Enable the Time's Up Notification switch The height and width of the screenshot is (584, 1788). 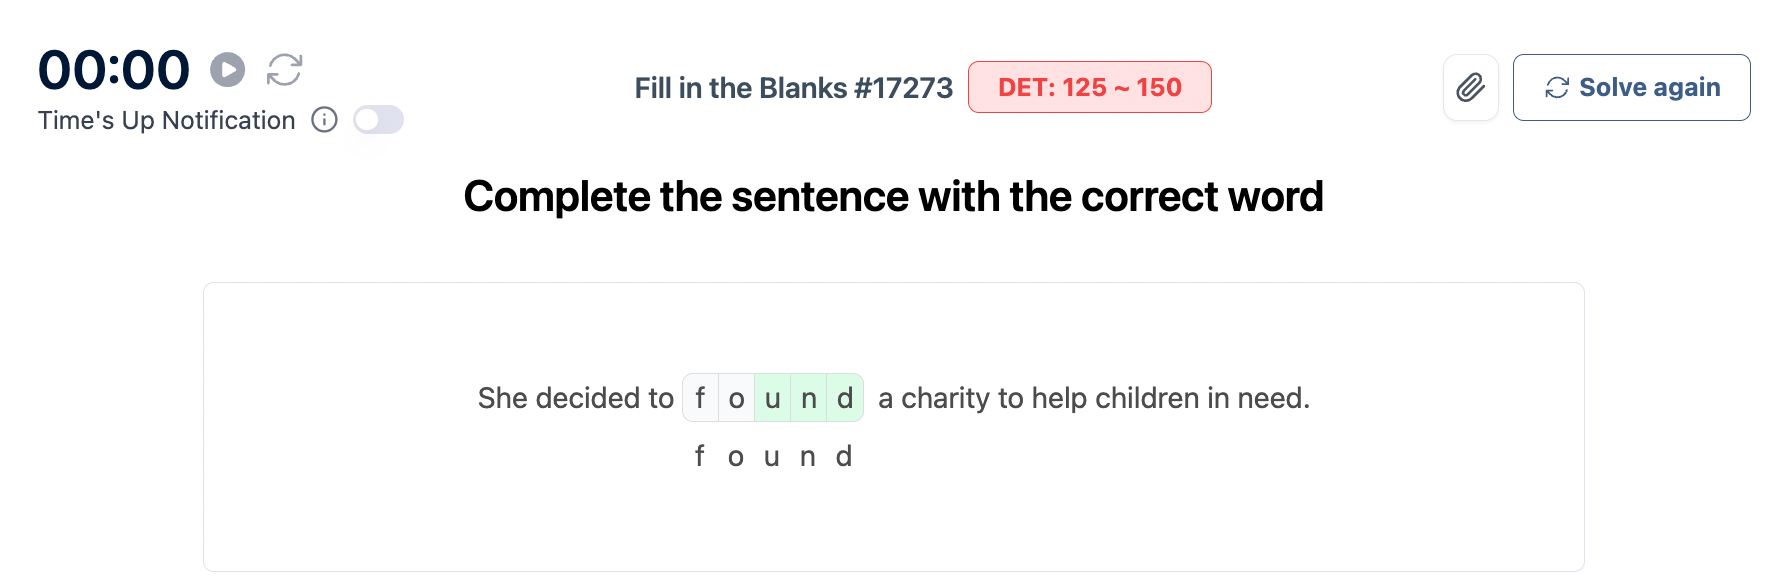(x=378, y=120)
